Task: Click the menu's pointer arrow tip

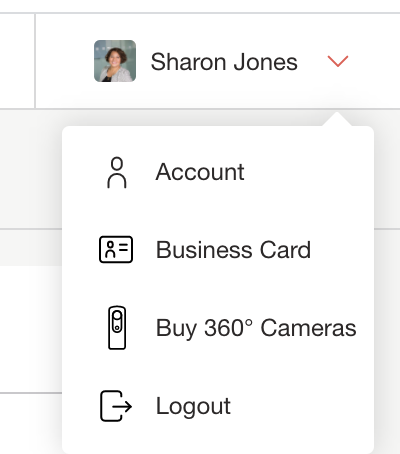Action: 337,115
